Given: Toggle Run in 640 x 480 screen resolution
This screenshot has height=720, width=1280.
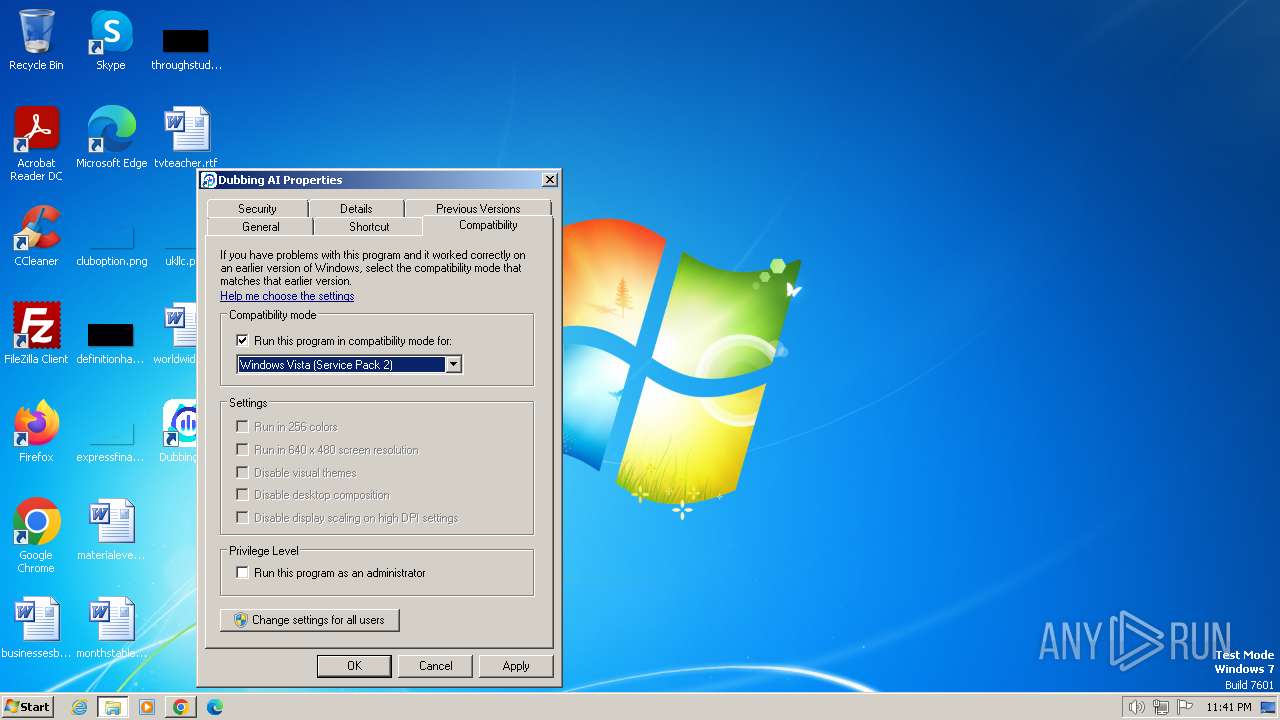Looking at the screenshot, I should (242, 449).
